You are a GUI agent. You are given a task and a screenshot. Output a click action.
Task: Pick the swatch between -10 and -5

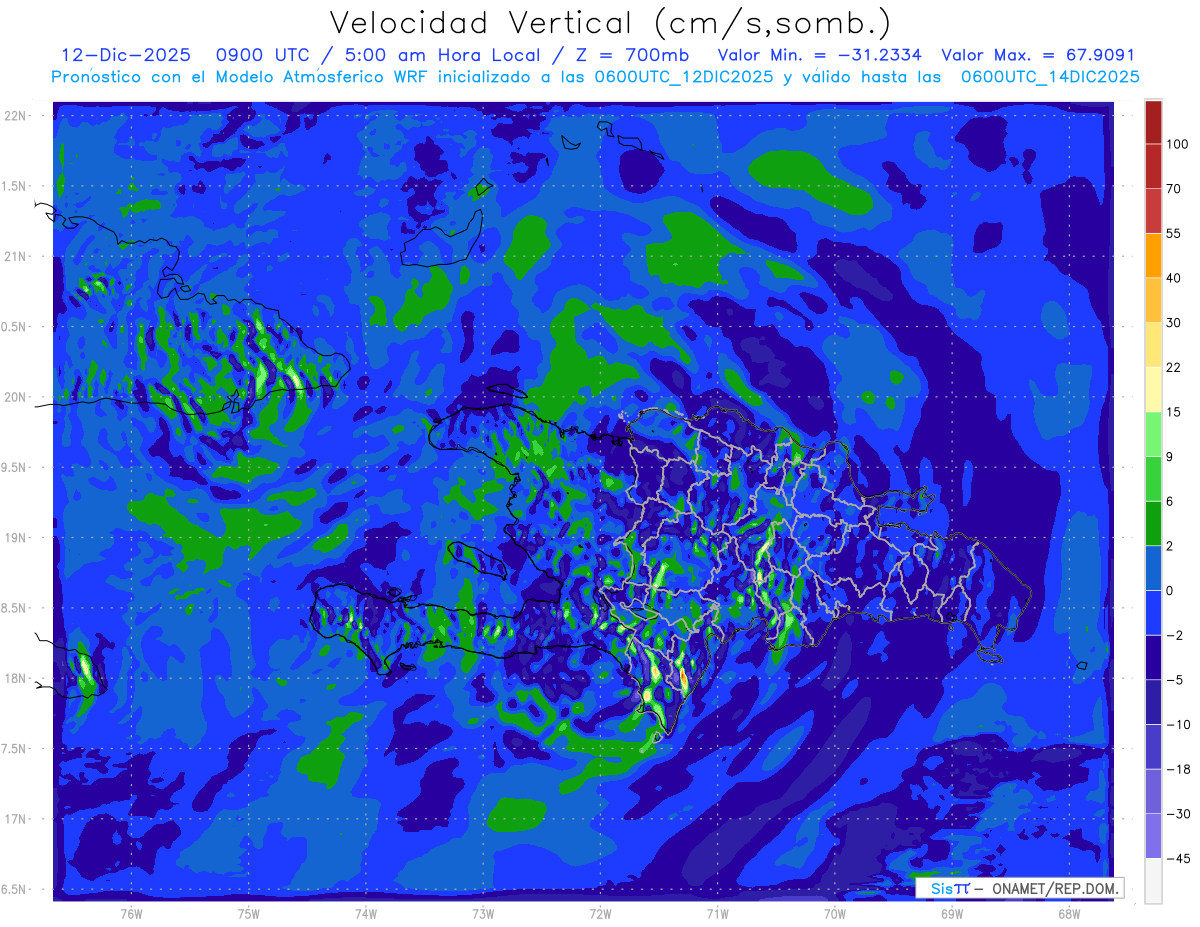(1153, 702)
